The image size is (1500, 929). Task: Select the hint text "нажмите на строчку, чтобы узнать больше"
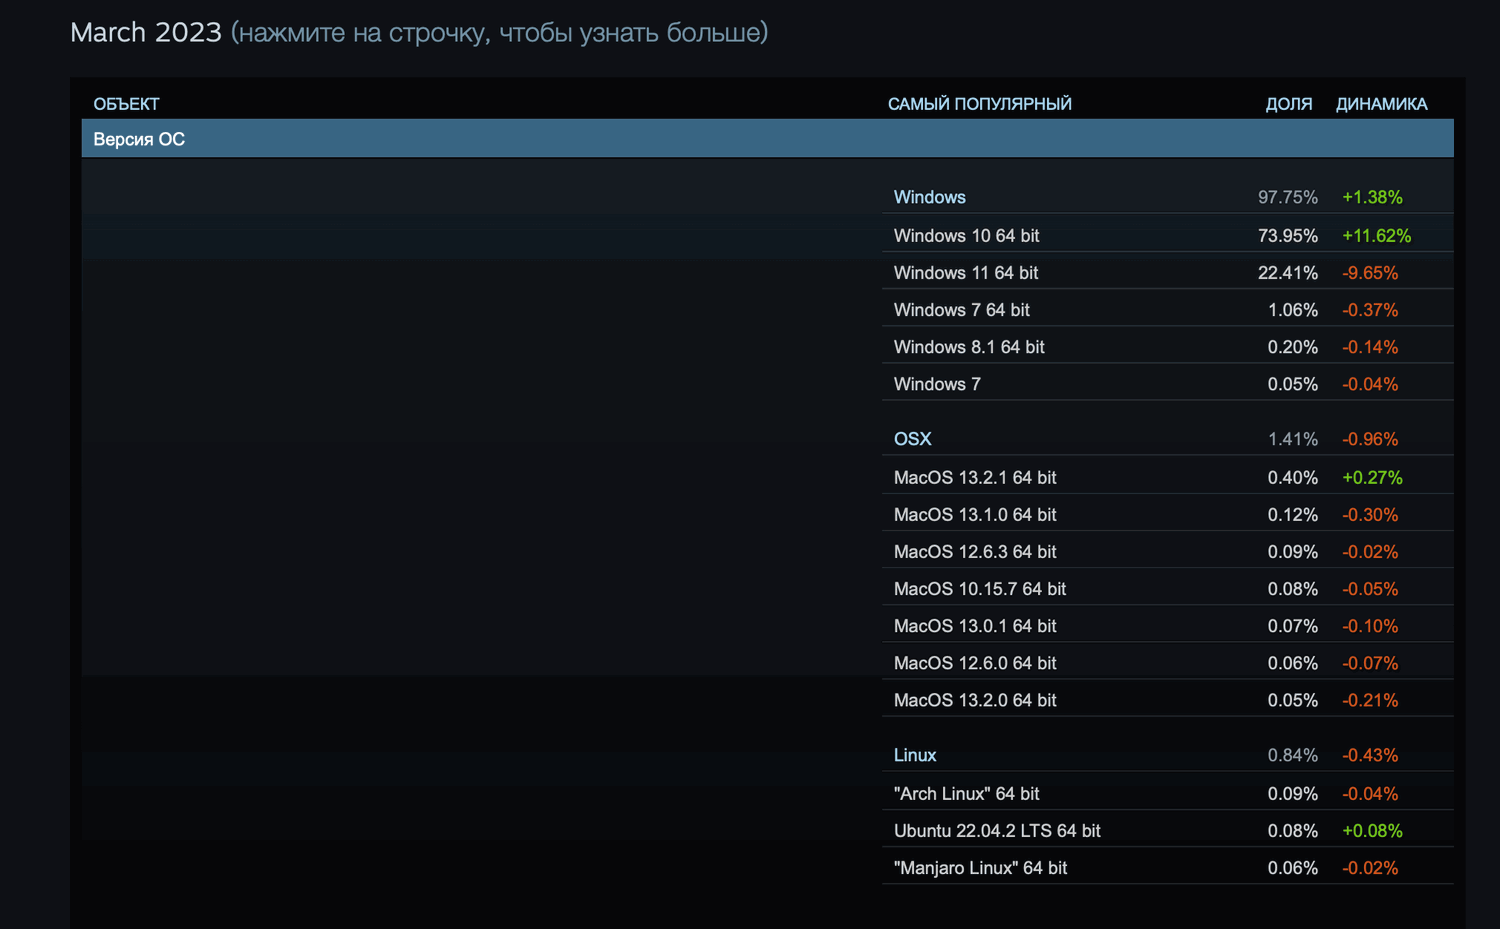[x=500, y=33]
